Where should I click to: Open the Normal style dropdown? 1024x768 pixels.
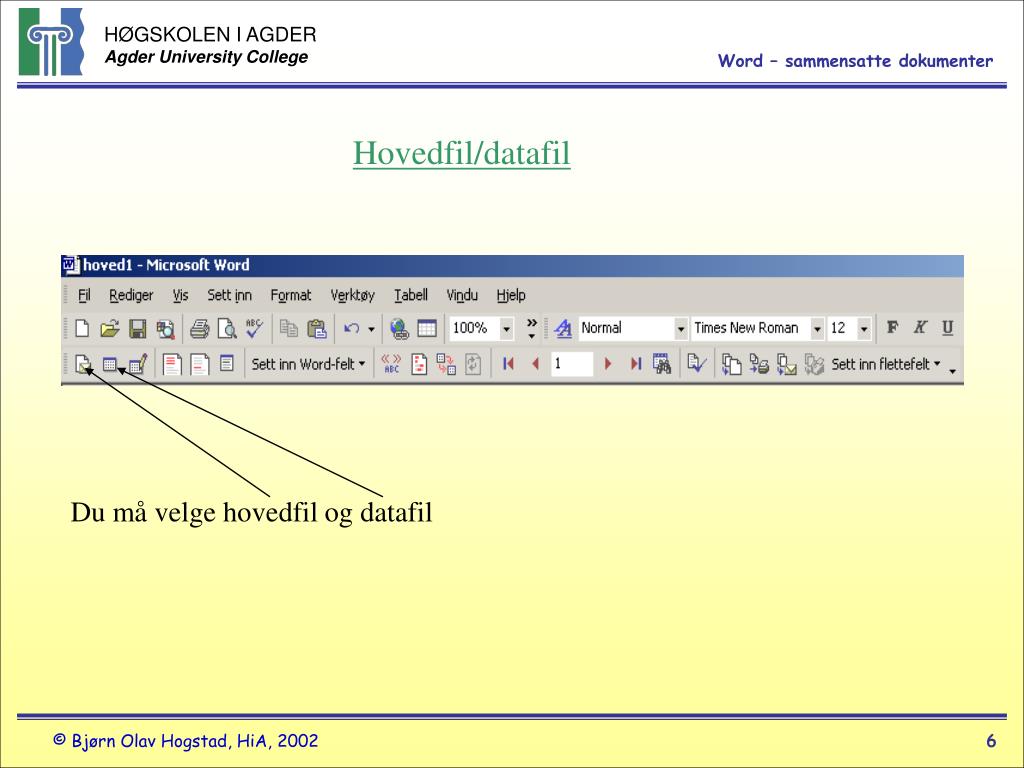click(680, 328)
